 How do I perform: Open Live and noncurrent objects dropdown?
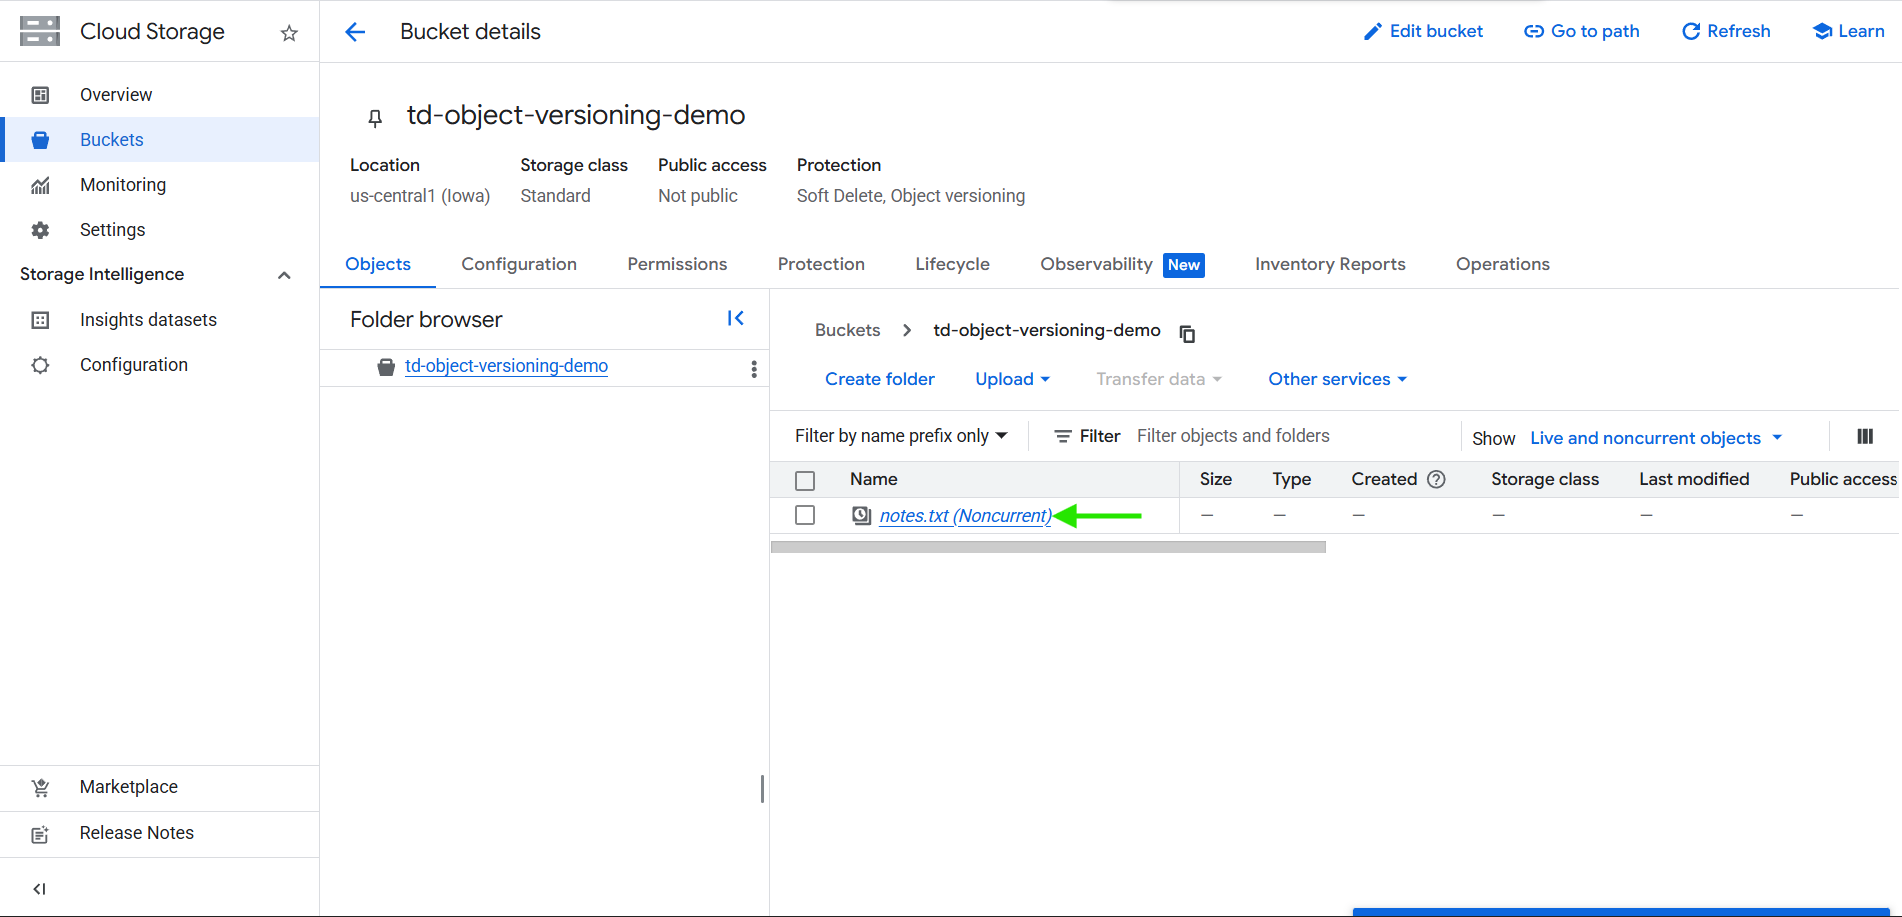point(1655,438)
